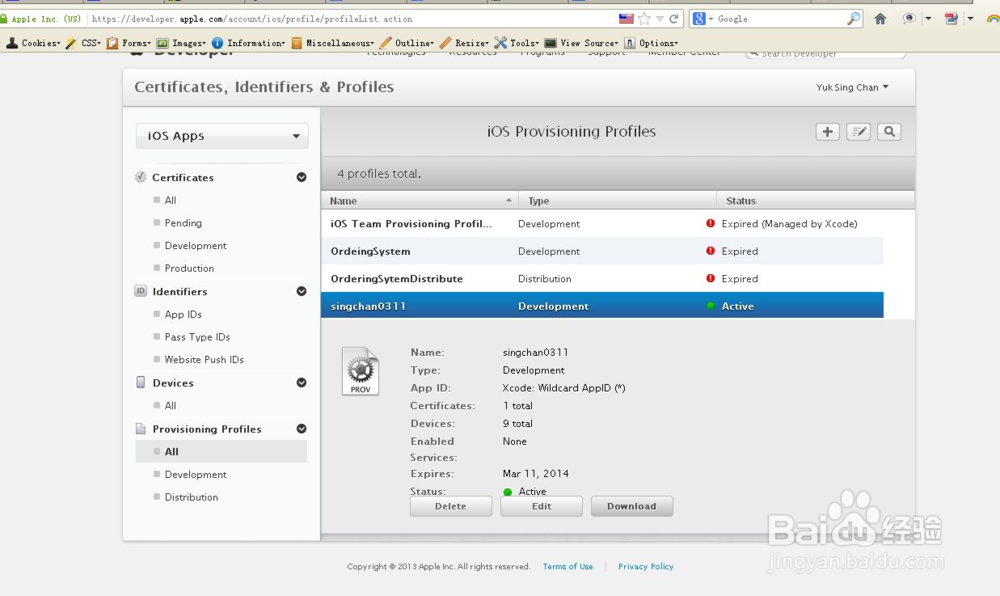This screenshot has width=1000, height=596.
Task: Click the Certificates section icon
Action: [140, 177]
